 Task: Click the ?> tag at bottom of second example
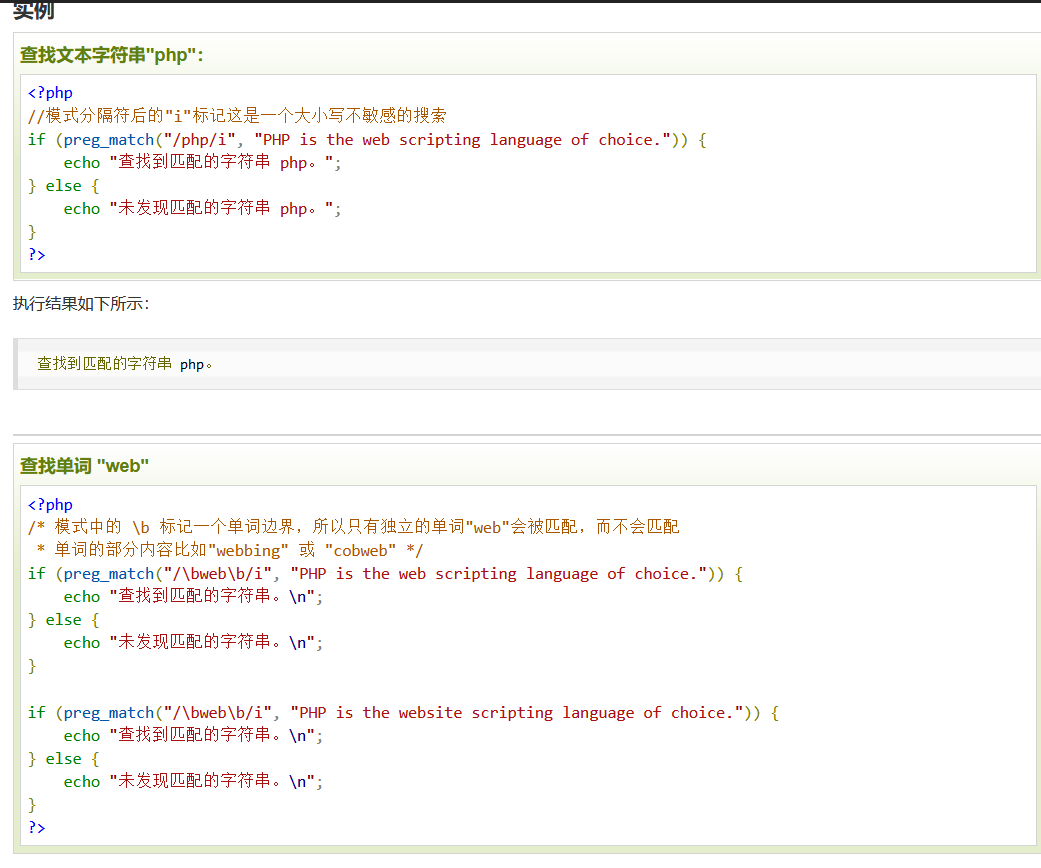(x=37, y=827)
